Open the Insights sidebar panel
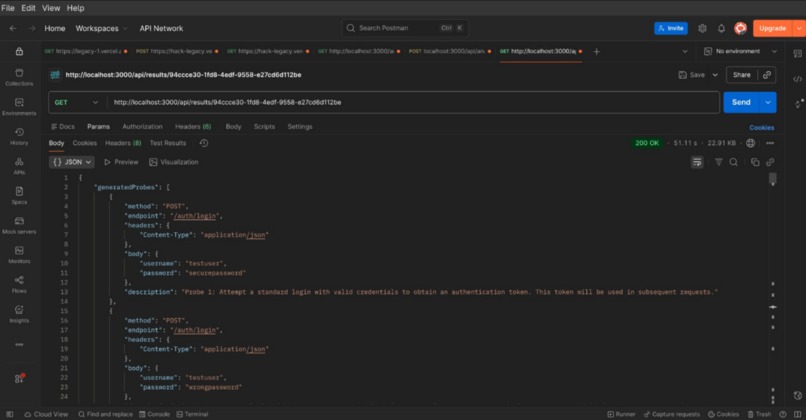The image size is (806, 420). (x=19, y=314)
